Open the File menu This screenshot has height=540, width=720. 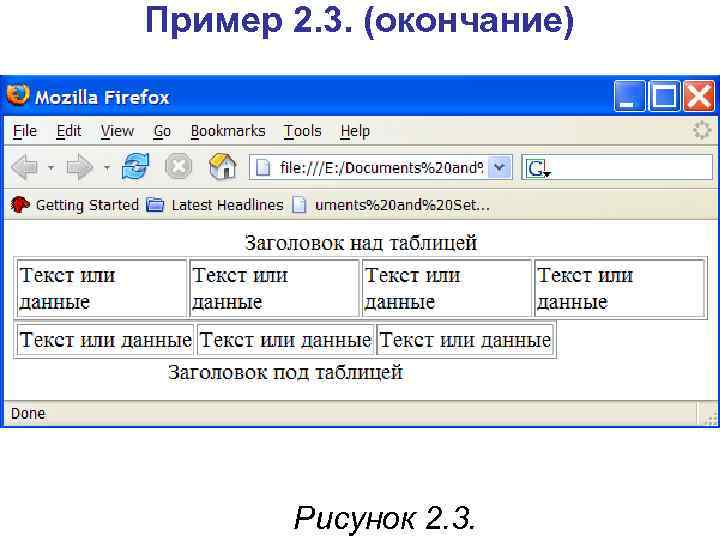[x=25, y=131]
